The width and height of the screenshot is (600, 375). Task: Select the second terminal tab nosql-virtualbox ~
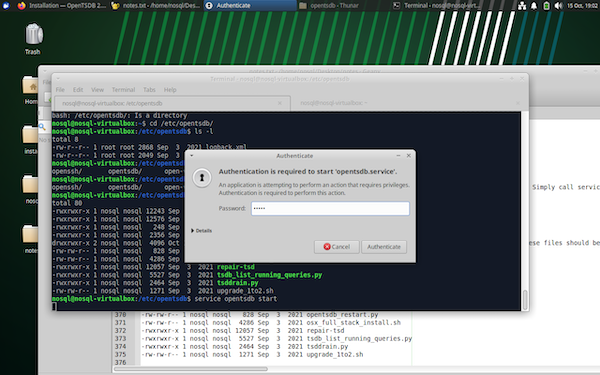408,103
